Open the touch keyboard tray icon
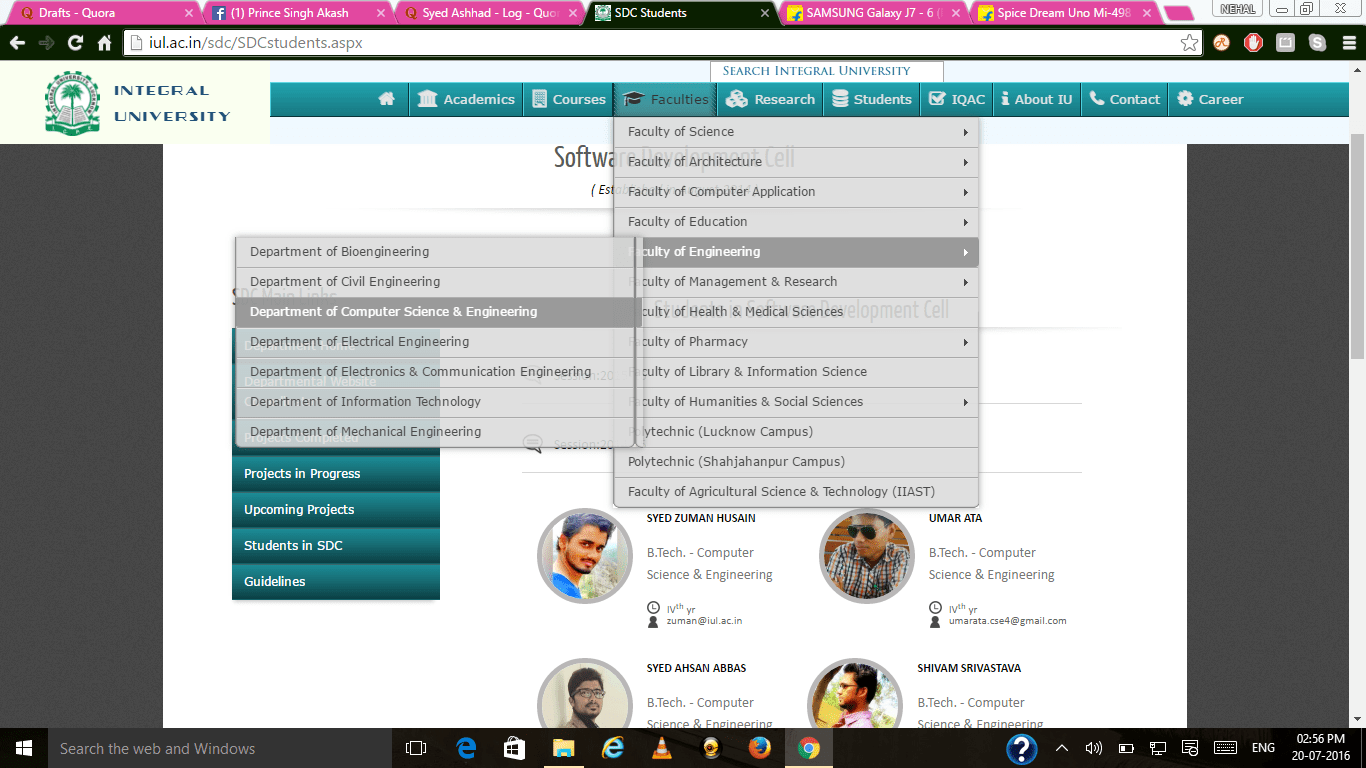 click(x=1225, y=748)
